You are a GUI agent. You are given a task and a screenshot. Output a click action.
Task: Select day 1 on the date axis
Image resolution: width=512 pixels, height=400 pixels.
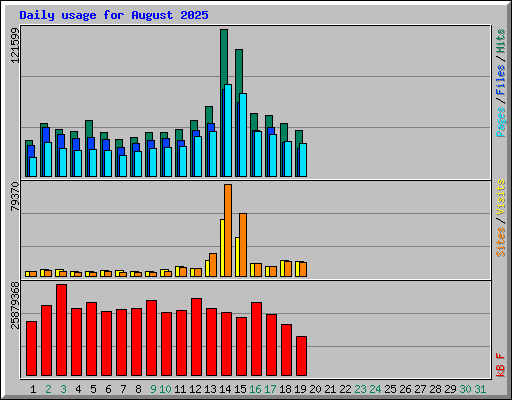tap(33, 389)
